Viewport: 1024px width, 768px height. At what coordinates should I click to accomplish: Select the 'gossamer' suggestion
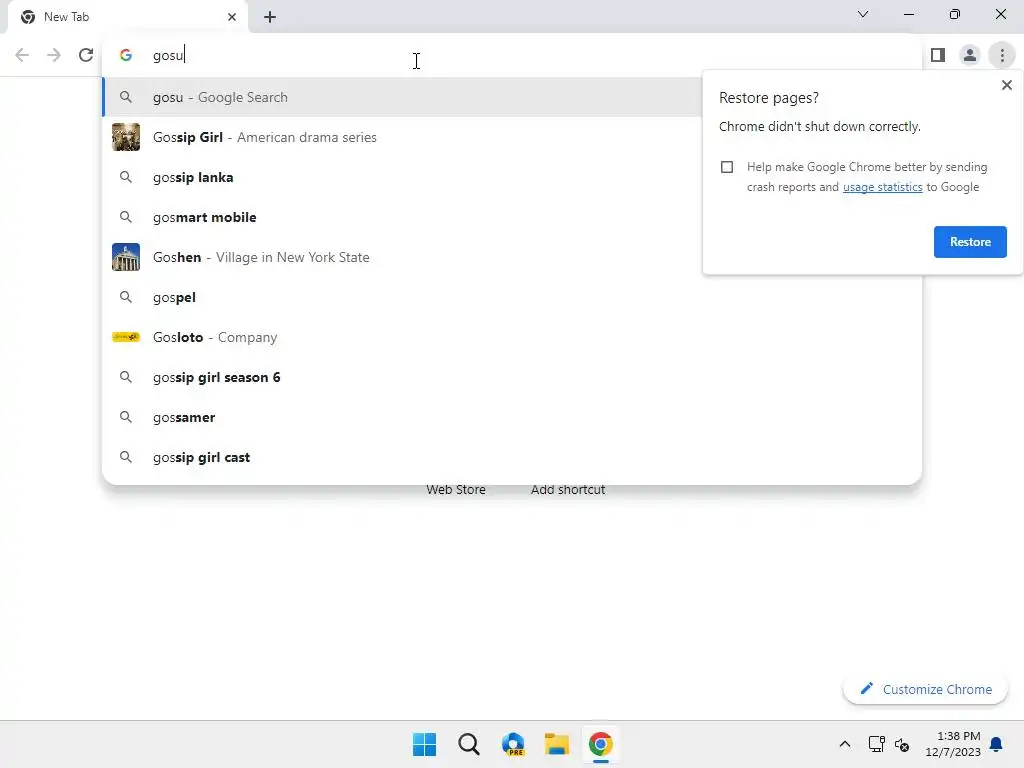pos(512,417)
